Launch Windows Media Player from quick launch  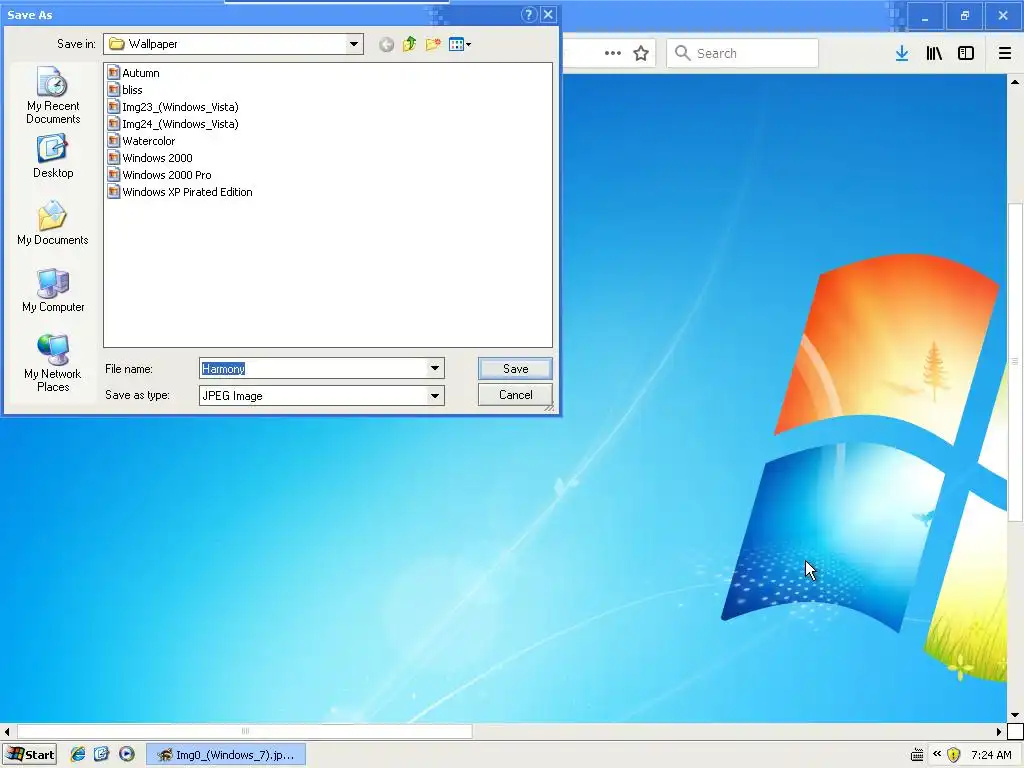pos(127,754)
